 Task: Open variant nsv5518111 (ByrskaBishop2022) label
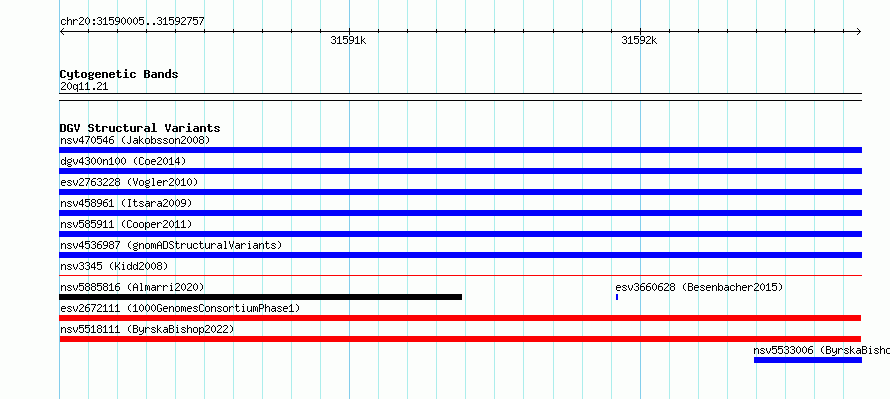[147, 329]
